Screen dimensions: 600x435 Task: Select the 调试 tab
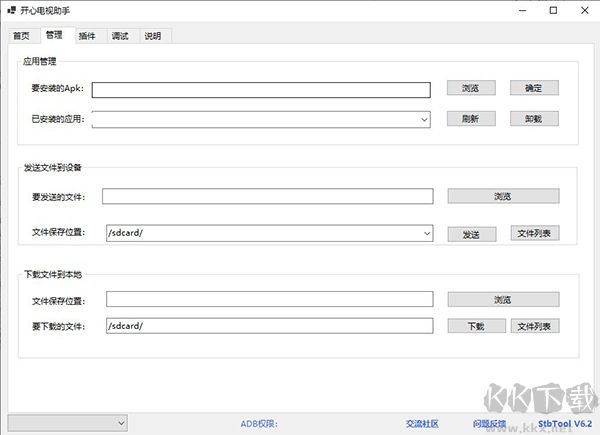tap(120, 36)
